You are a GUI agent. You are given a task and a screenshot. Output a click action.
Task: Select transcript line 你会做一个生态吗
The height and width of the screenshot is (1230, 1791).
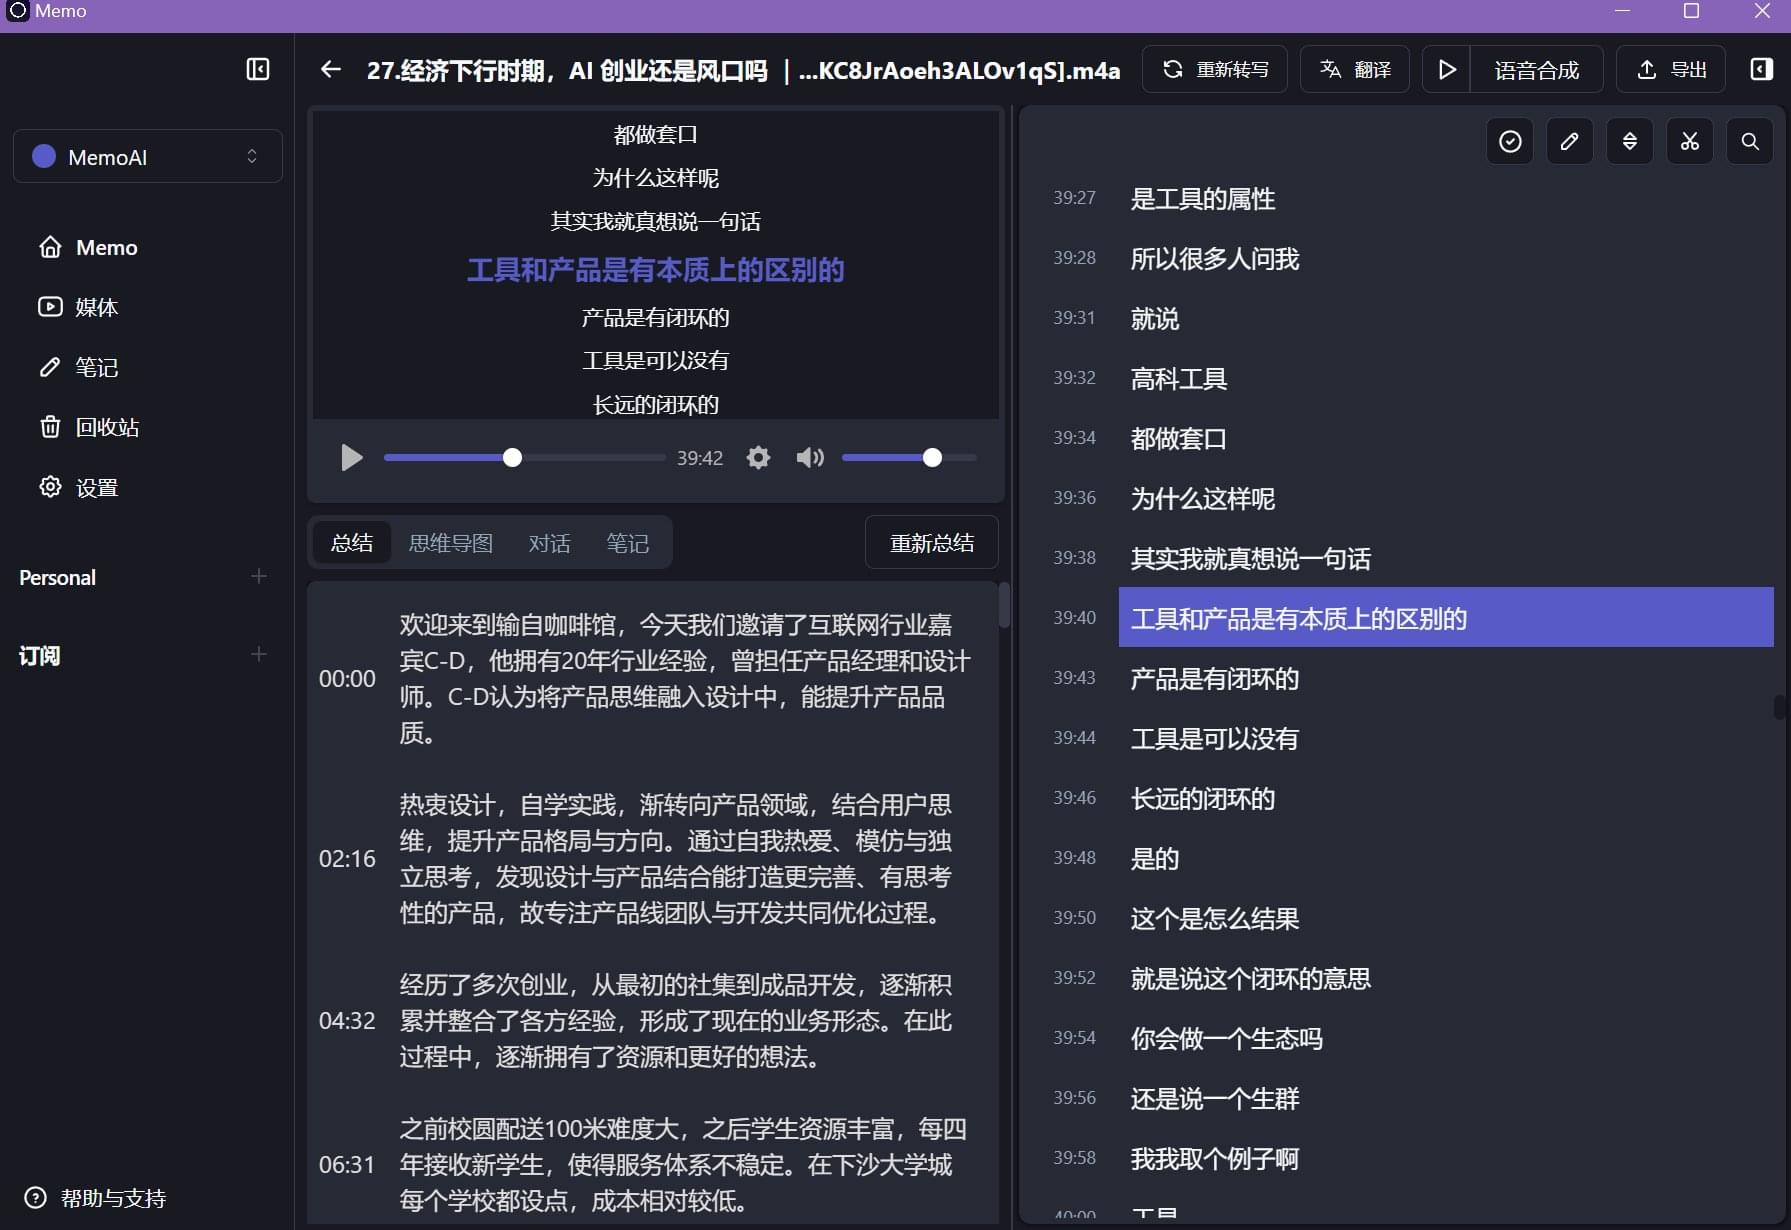1227,1039
